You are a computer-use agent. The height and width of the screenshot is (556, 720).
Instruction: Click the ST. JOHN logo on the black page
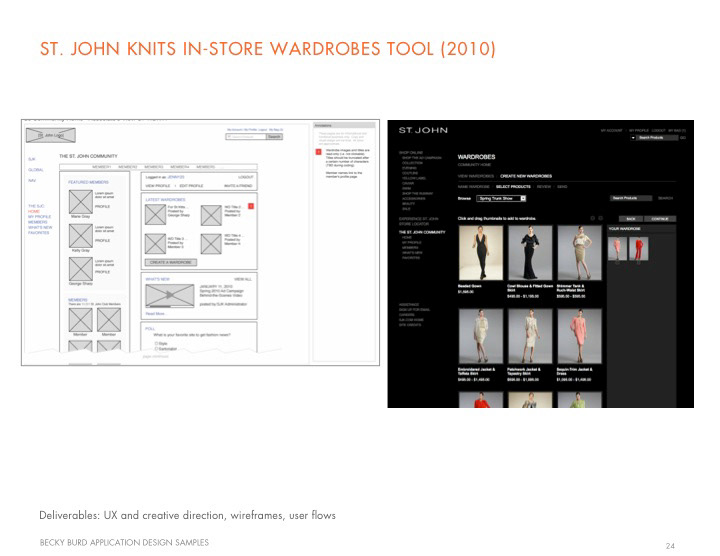coord(423,130)
